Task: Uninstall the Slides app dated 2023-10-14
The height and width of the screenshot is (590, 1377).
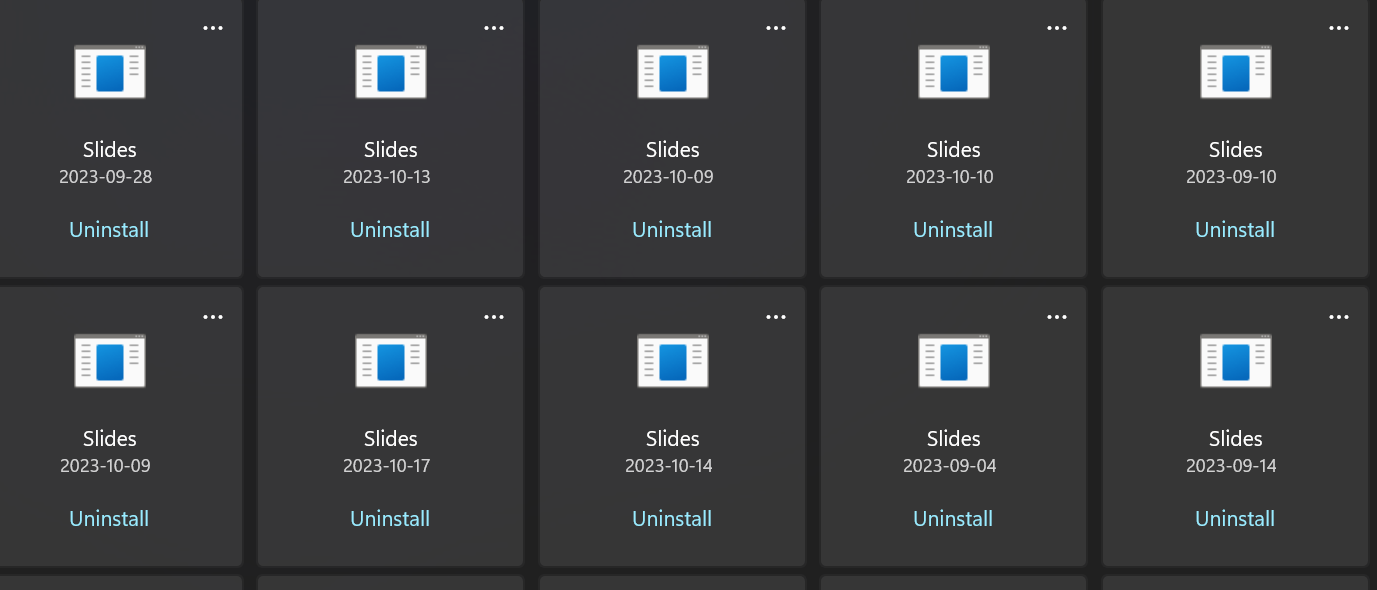Action: point(672,519)
